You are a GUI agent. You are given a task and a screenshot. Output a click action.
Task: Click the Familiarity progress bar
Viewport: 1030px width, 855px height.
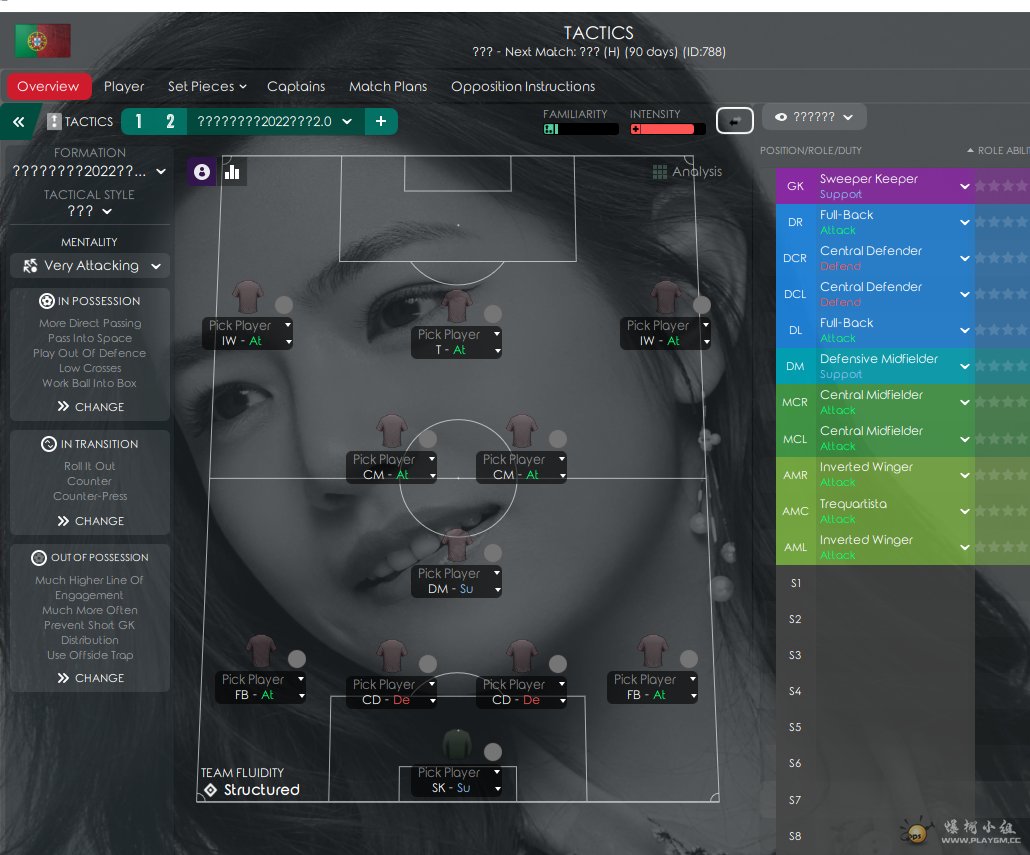(581, 129)
